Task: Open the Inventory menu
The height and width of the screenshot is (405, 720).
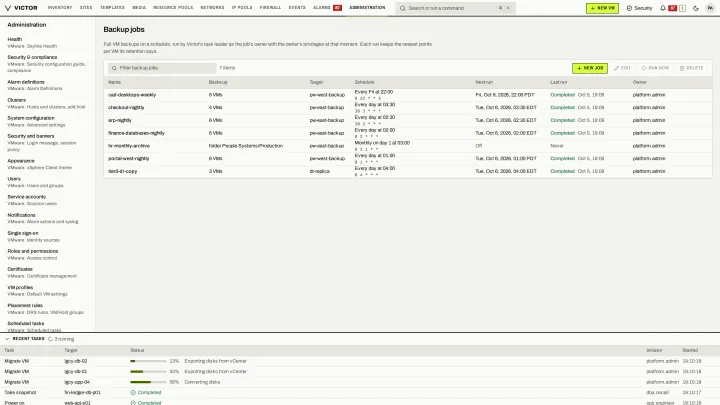Action: coord(60,8)
